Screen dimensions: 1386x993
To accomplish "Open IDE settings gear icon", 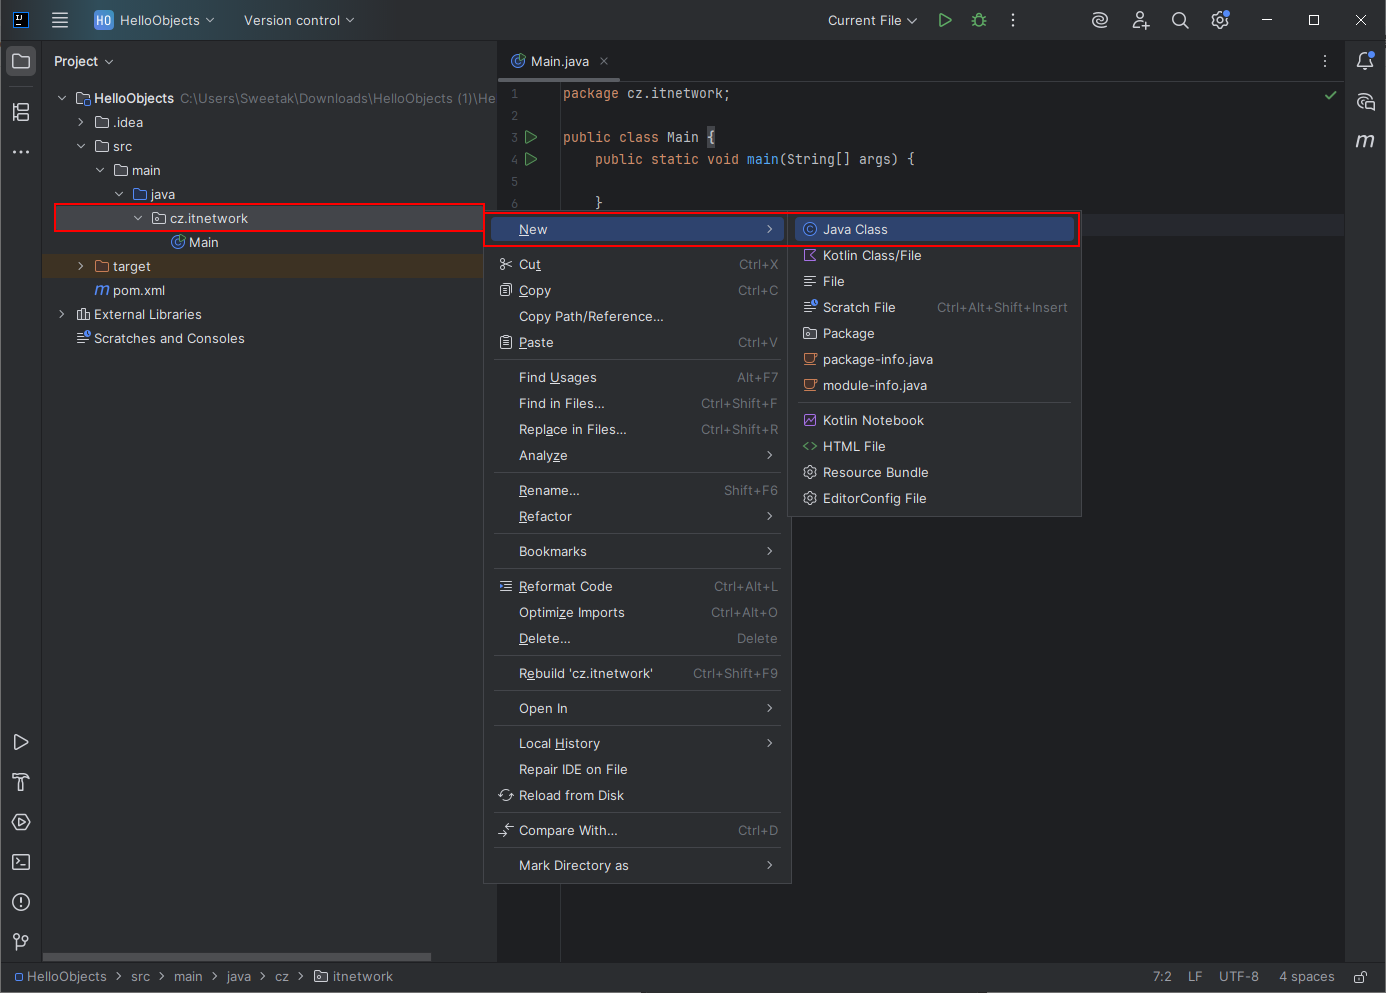I will pyautogui.click(x=1220, y=20).
